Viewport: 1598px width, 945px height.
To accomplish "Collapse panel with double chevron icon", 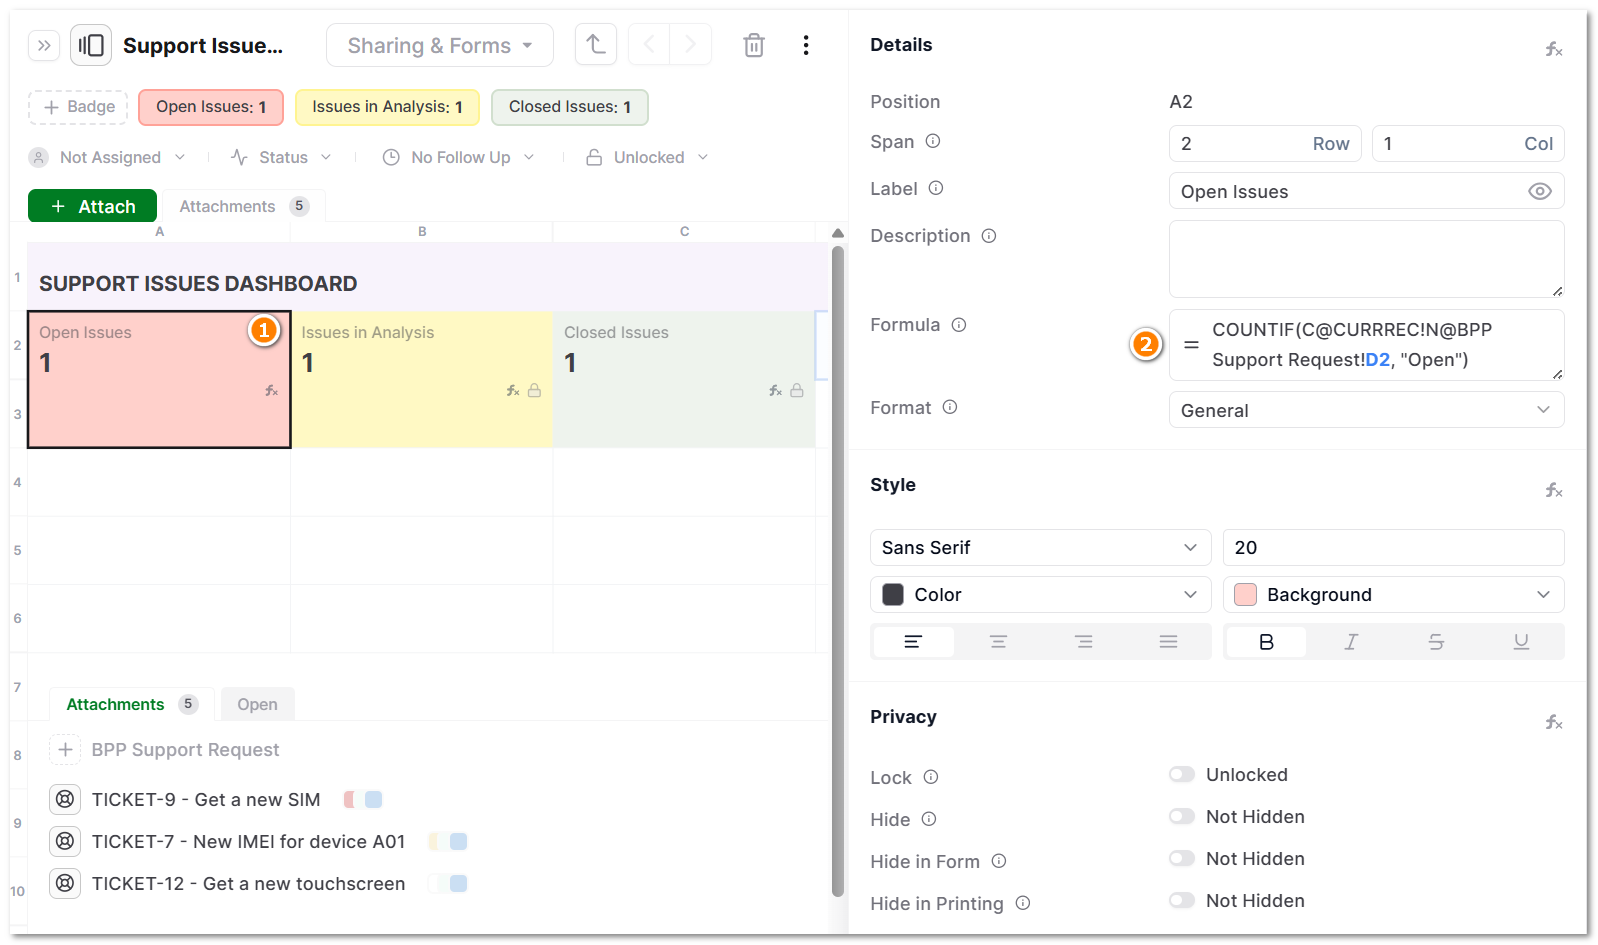I will [x=44, y=45].
